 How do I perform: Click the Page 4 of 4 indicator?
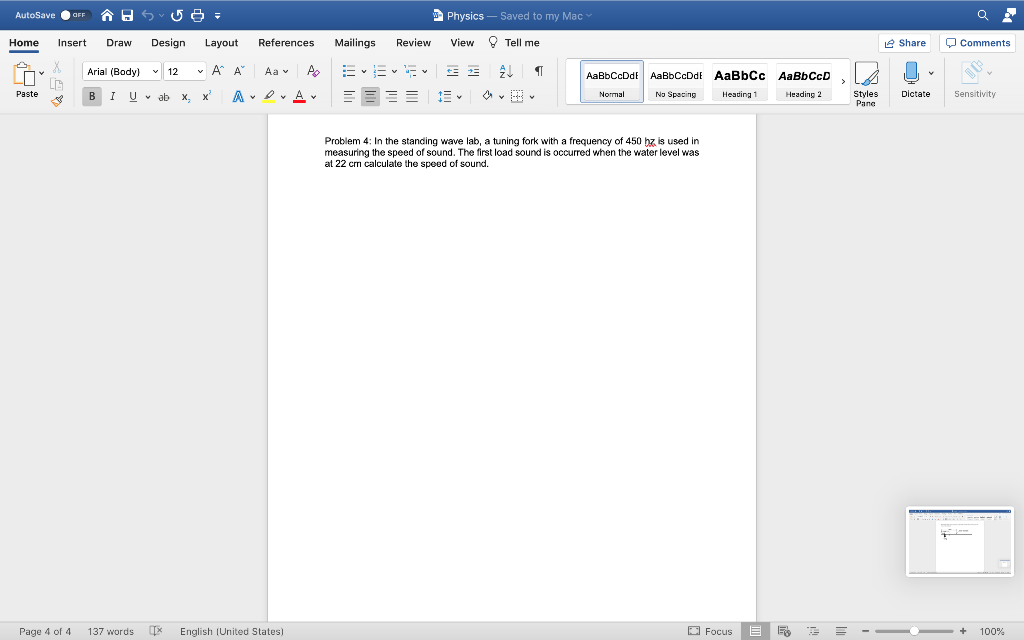pyautogui.click(x=45, y=631)
